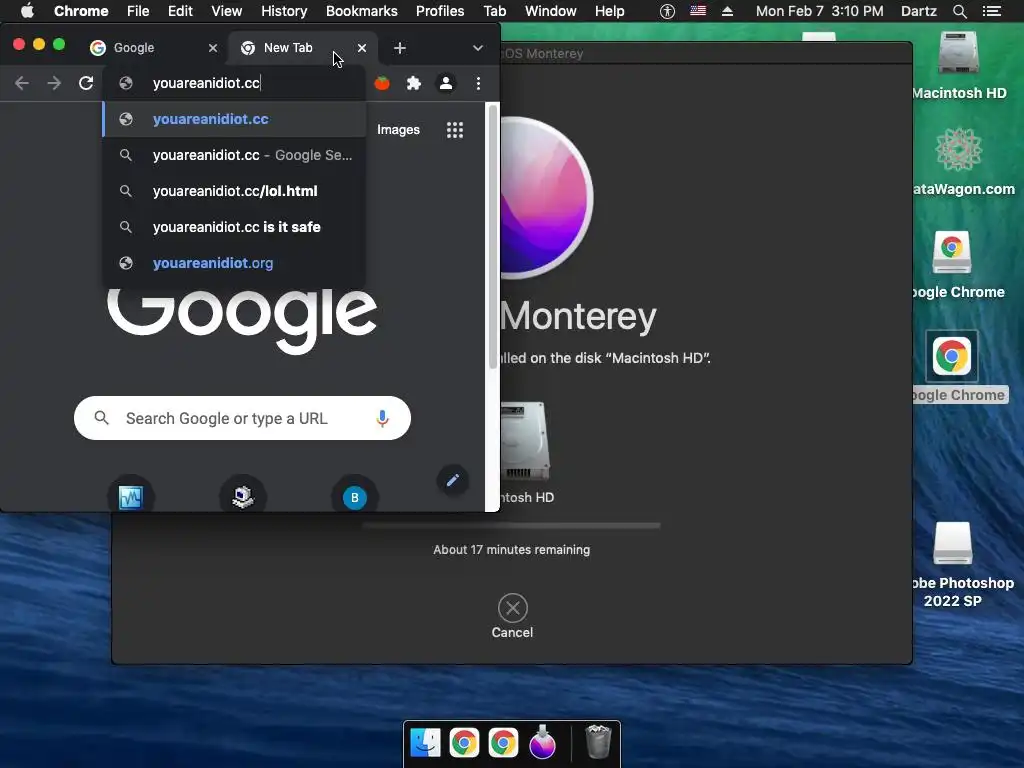Click the date and time clock

tap(820, 11)
